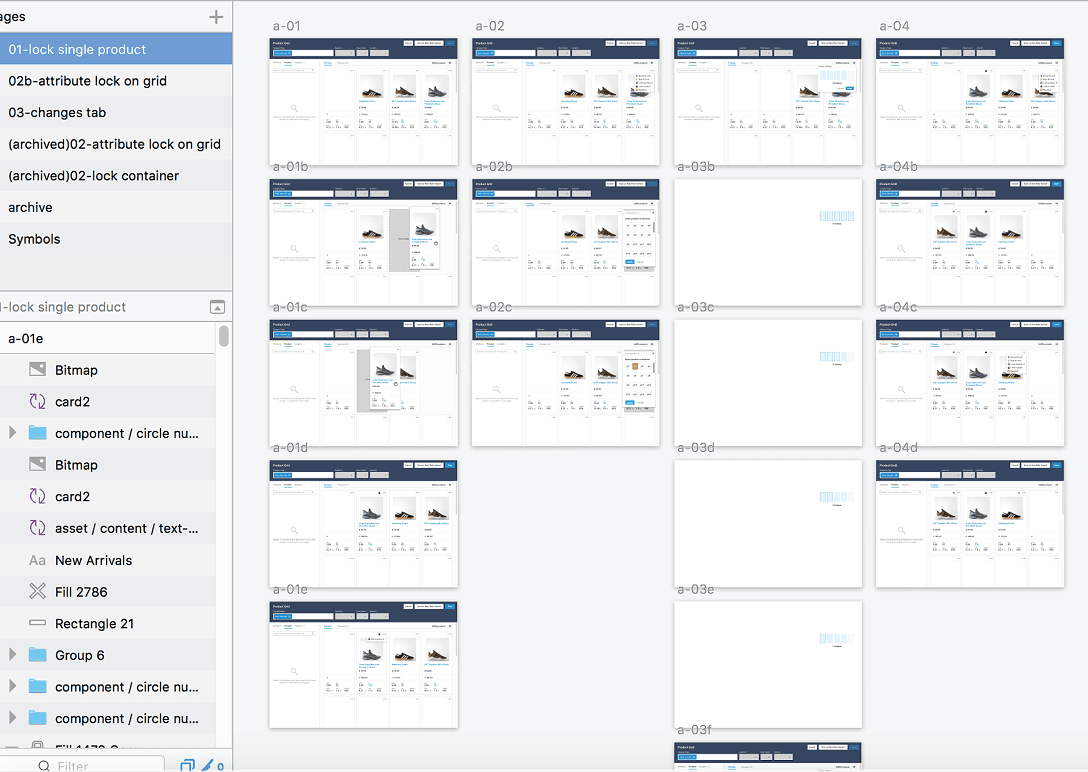Image resolution: width=1088 pixels, height=772 pixels.
Task: Select artboard title a-01b on canvas
Action: click(x=290, y=166)
